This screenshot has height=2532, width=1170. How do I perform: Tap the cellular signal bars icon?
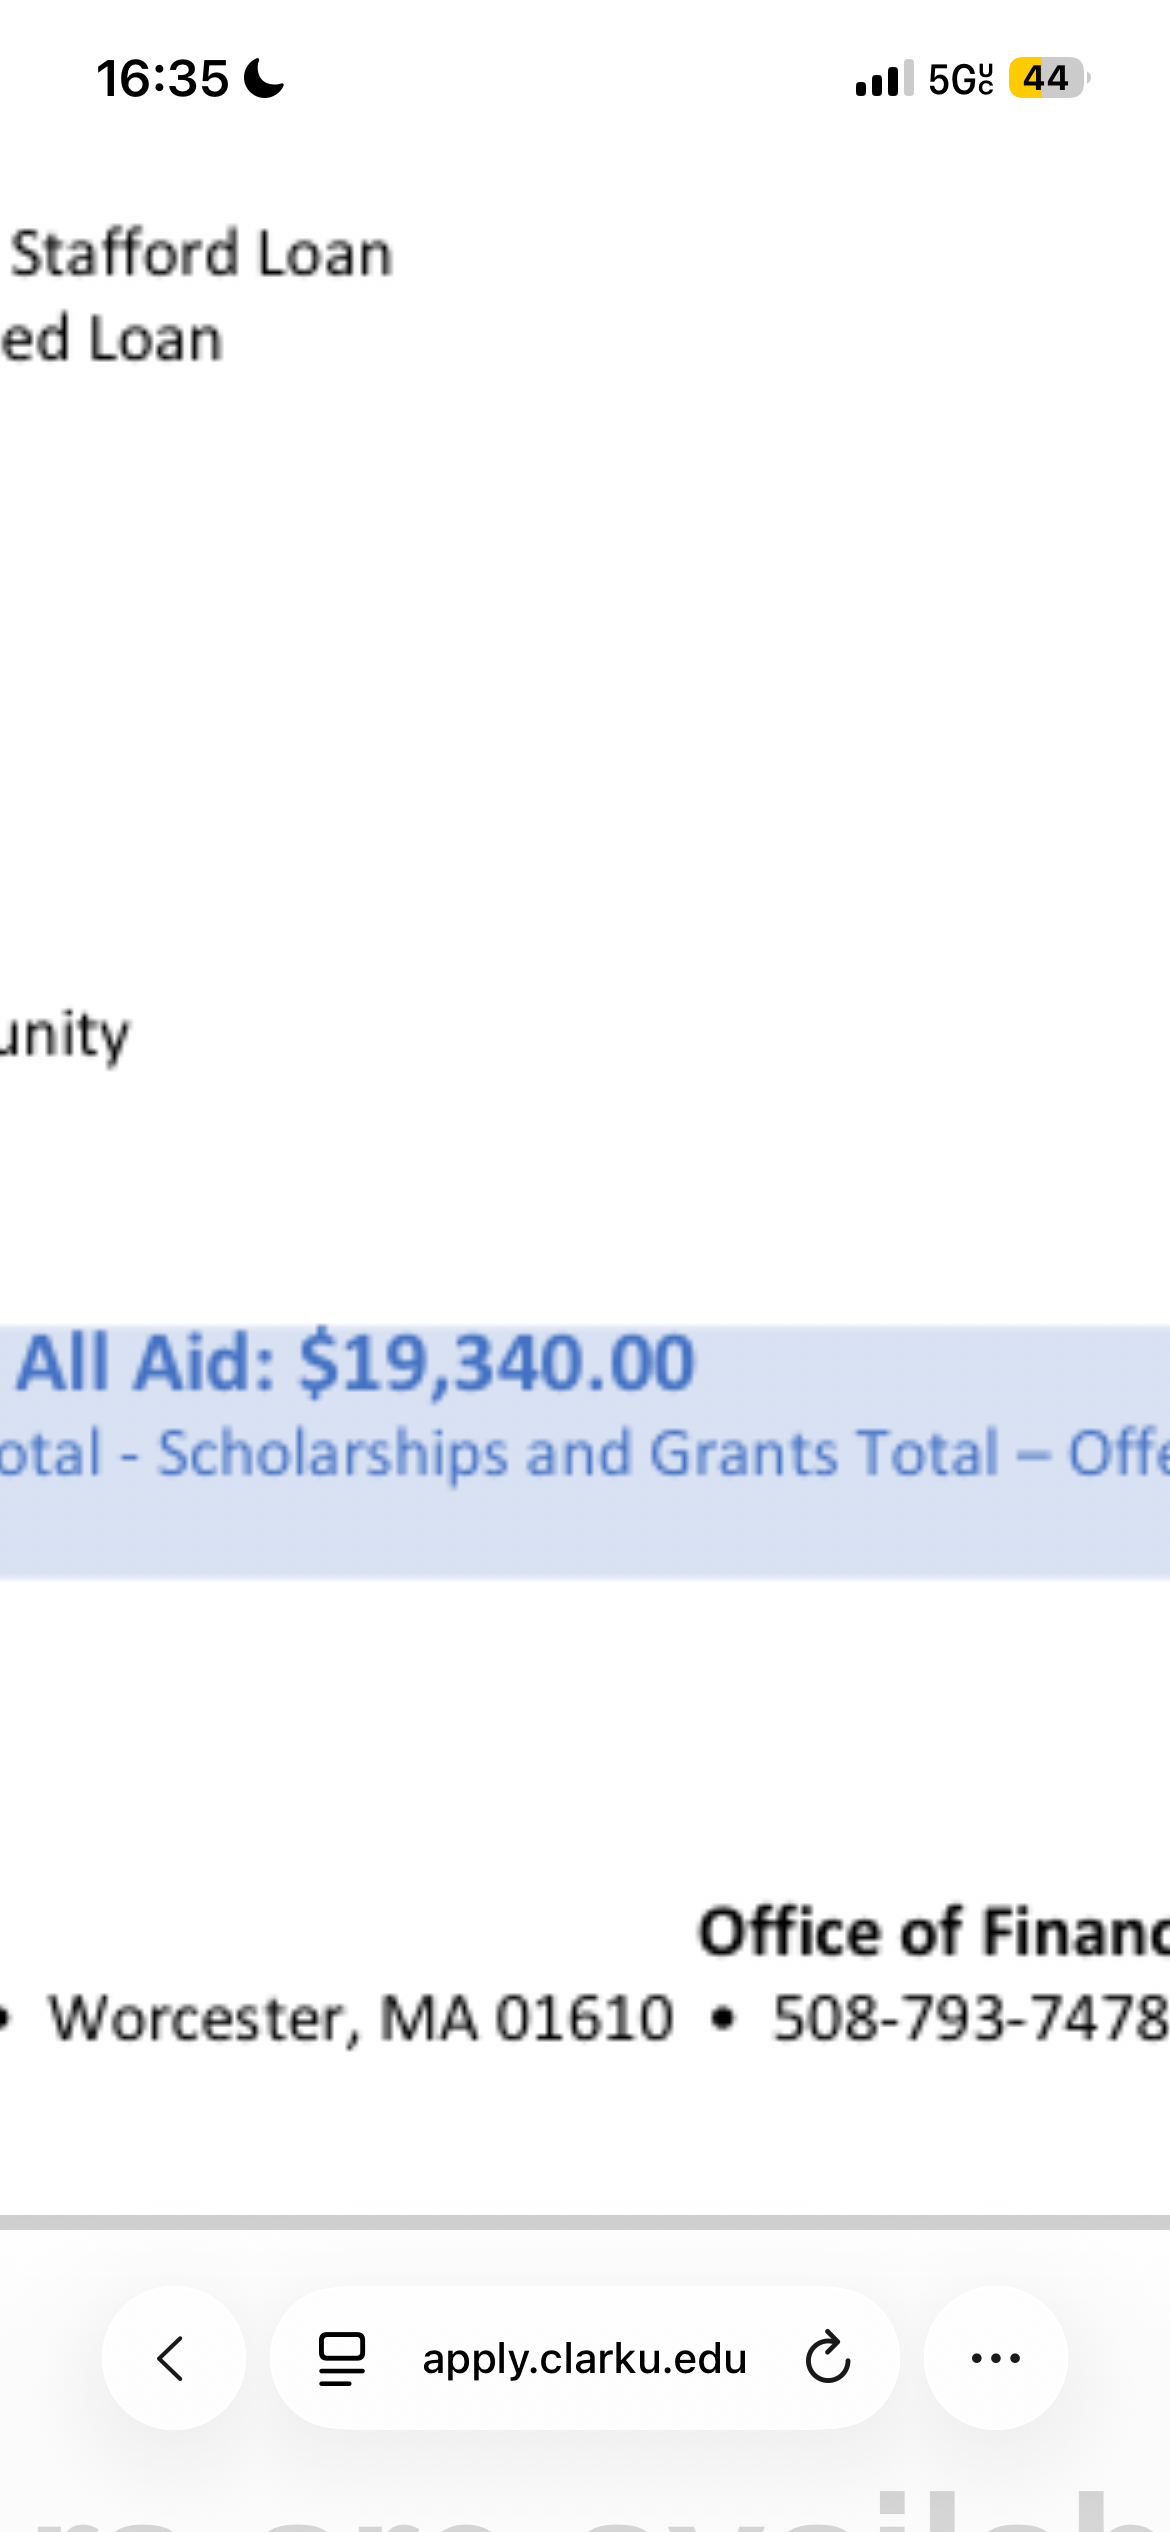click(x=884, y=78)
